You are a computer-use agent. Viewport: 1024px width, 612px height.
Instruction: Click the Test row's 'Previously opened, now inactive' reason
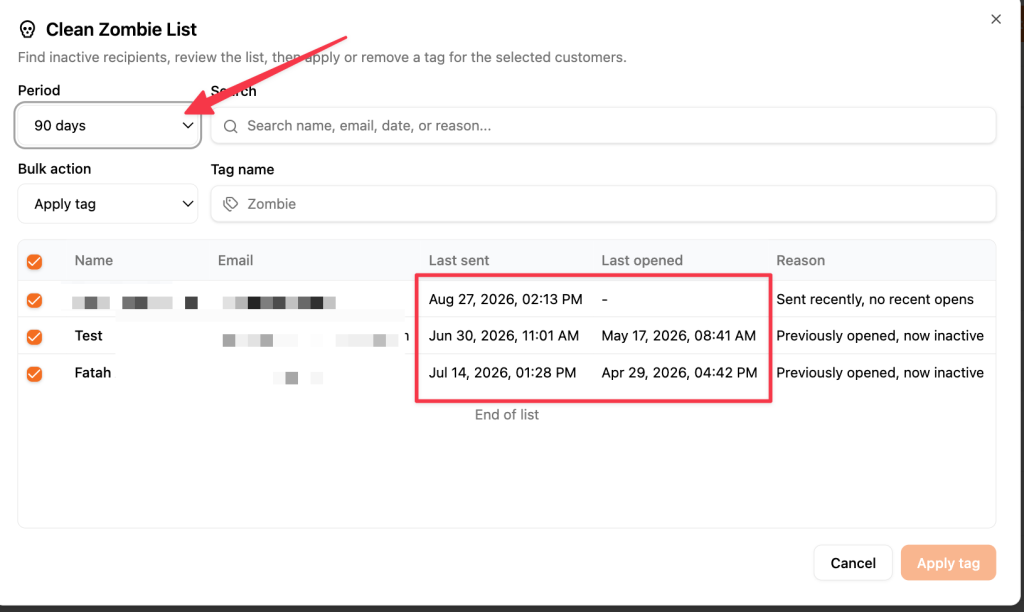click(880, 336)
